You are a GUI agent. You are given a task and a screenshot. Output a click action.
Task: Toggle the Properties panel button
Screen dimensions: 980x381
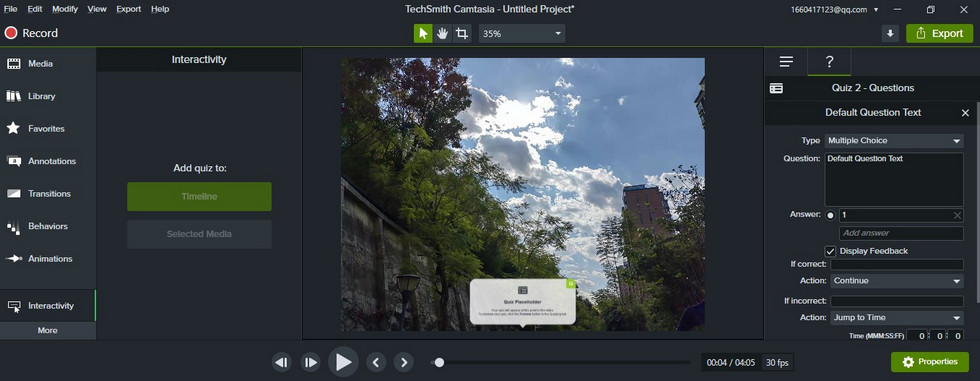pos(930,362)
